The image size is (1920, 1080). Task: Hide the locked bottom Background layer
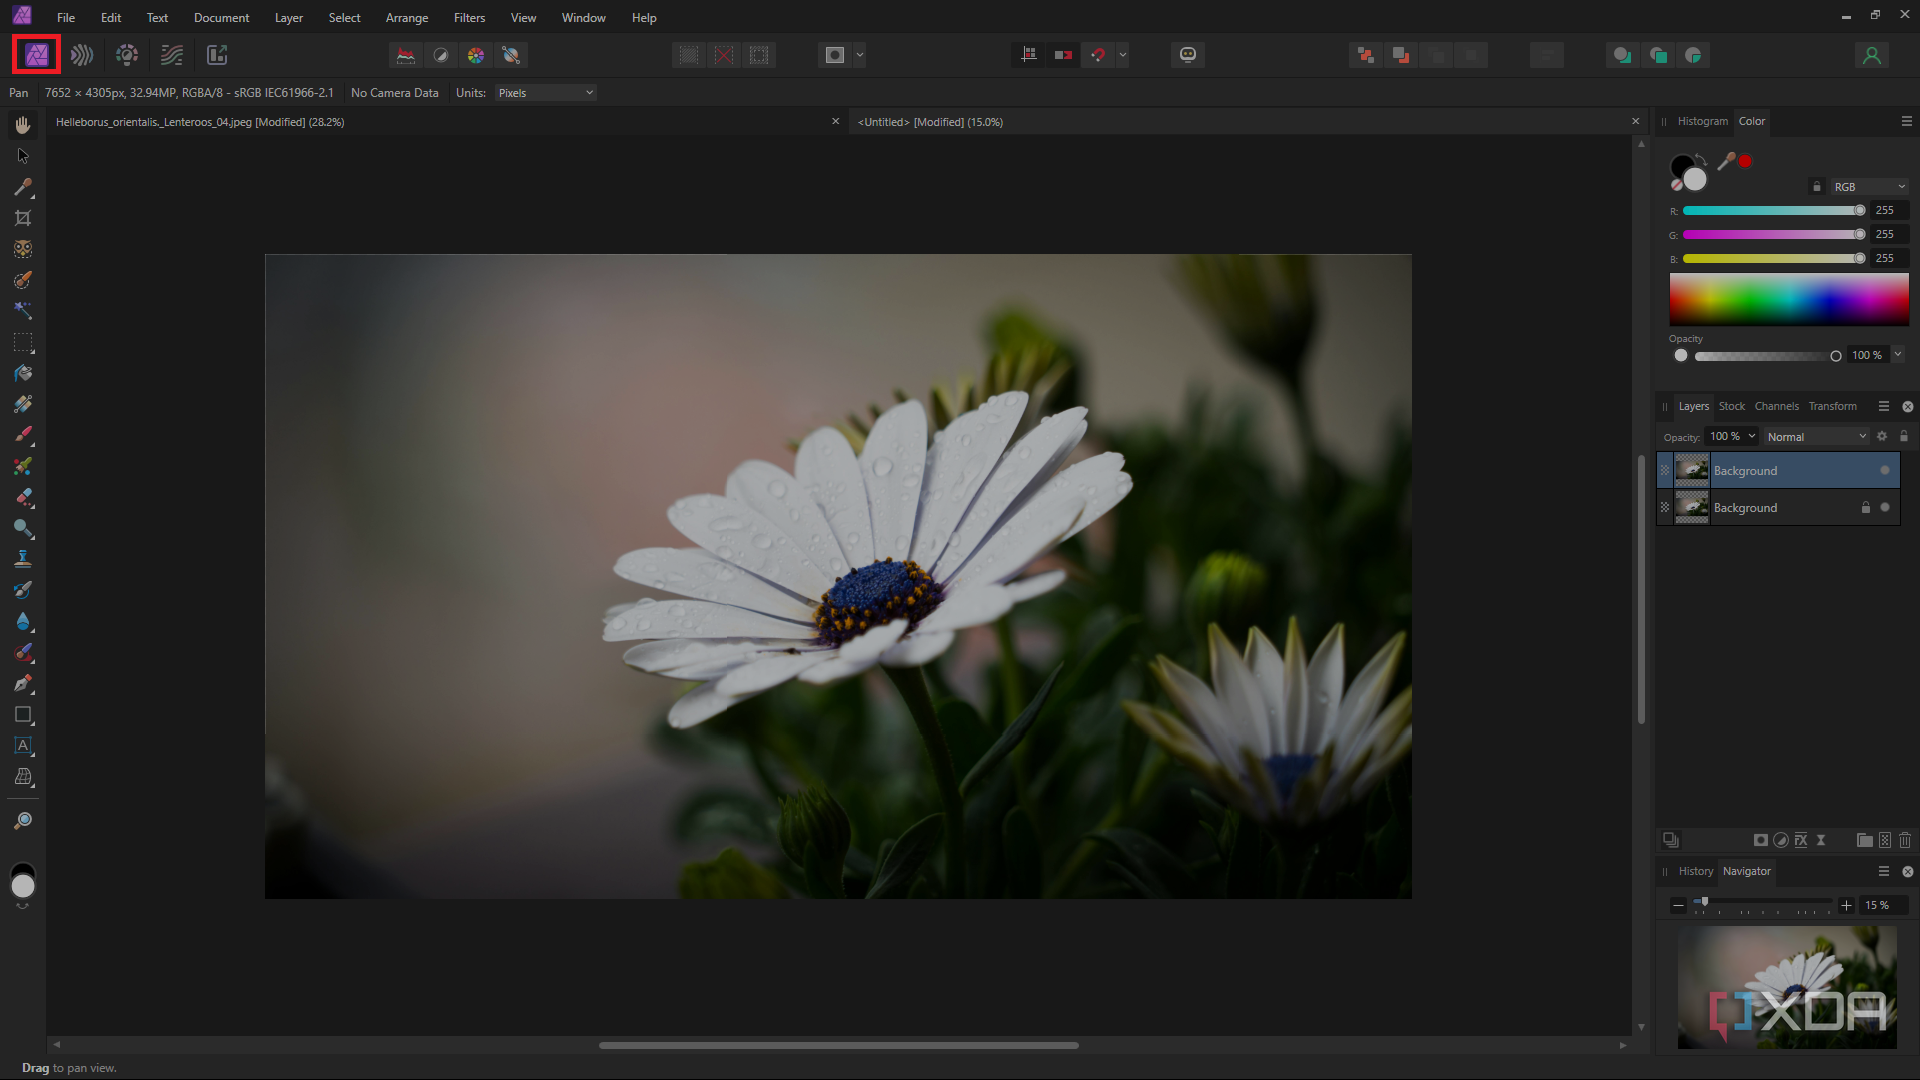tap(1885, 507)
